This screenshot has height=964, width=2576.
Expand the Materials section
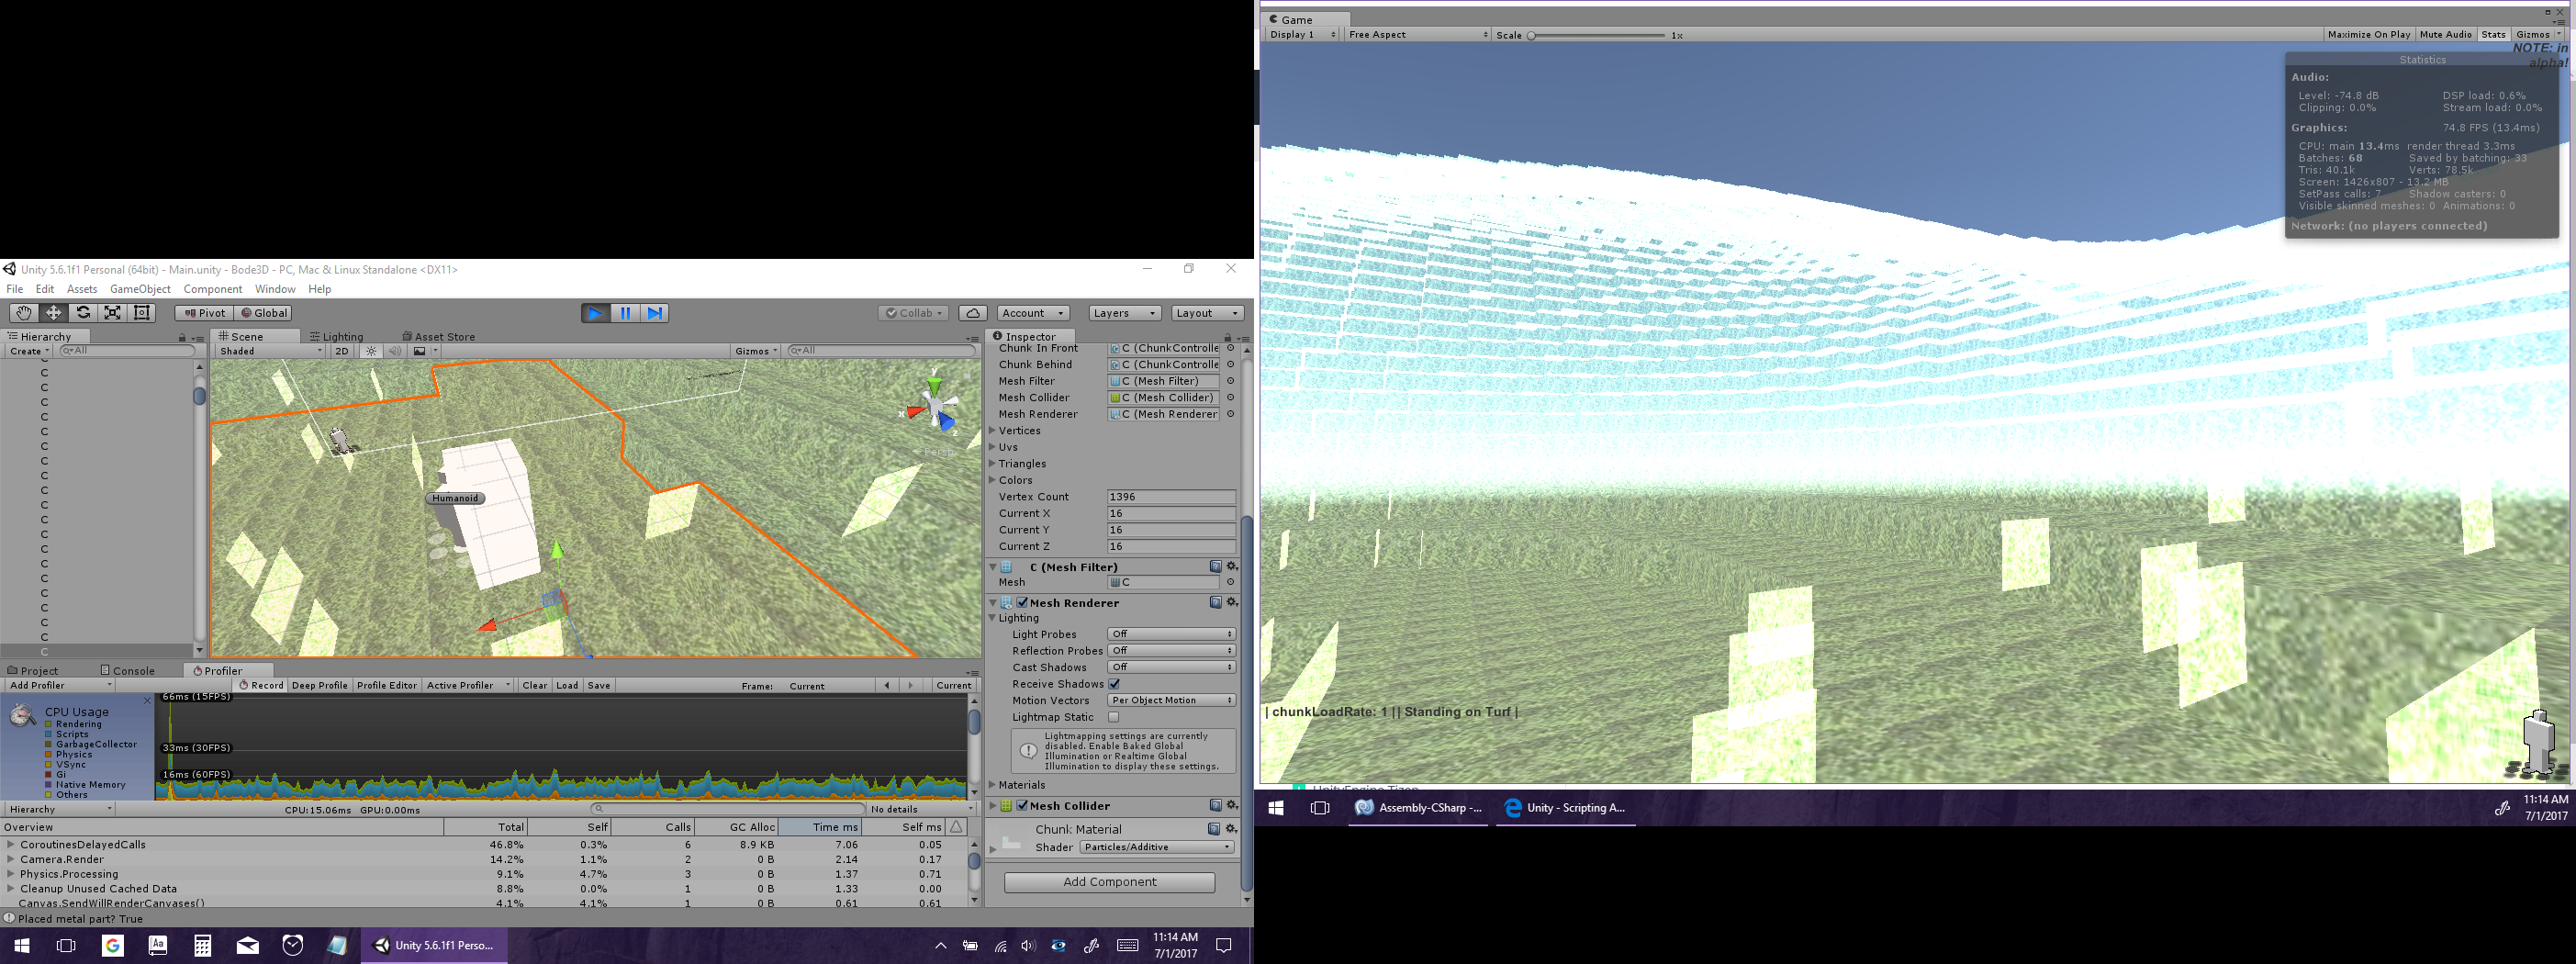coord(993,785)
